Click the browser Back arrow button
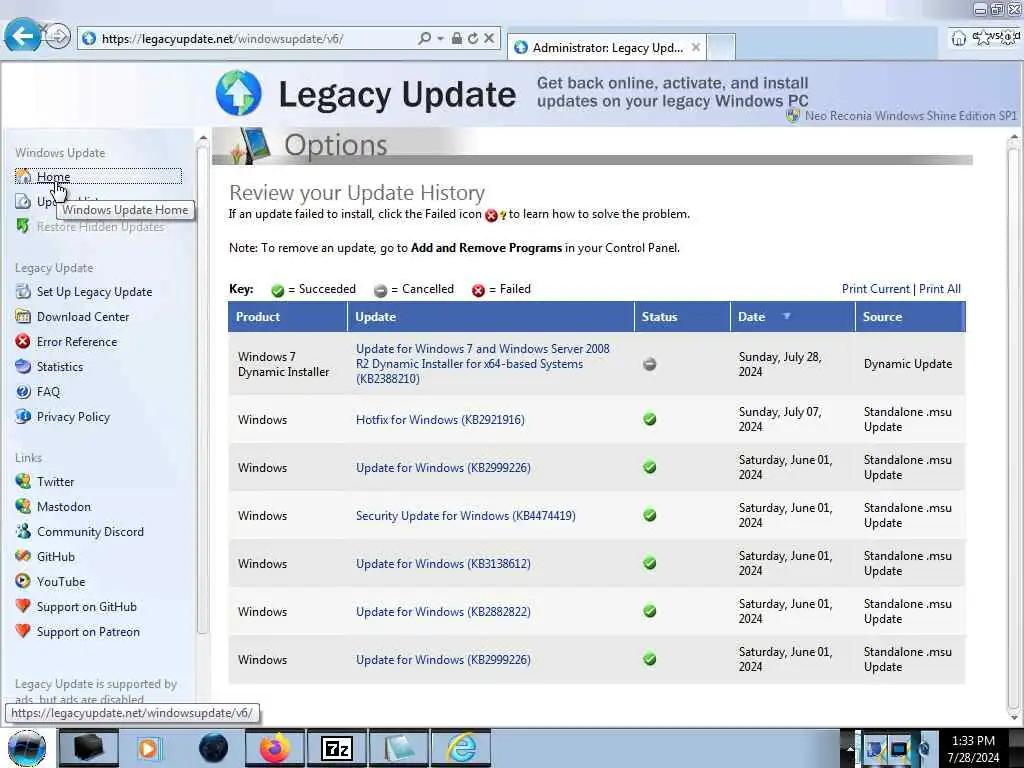Screen dimensions: 1024x768 (x=23, y=36)
